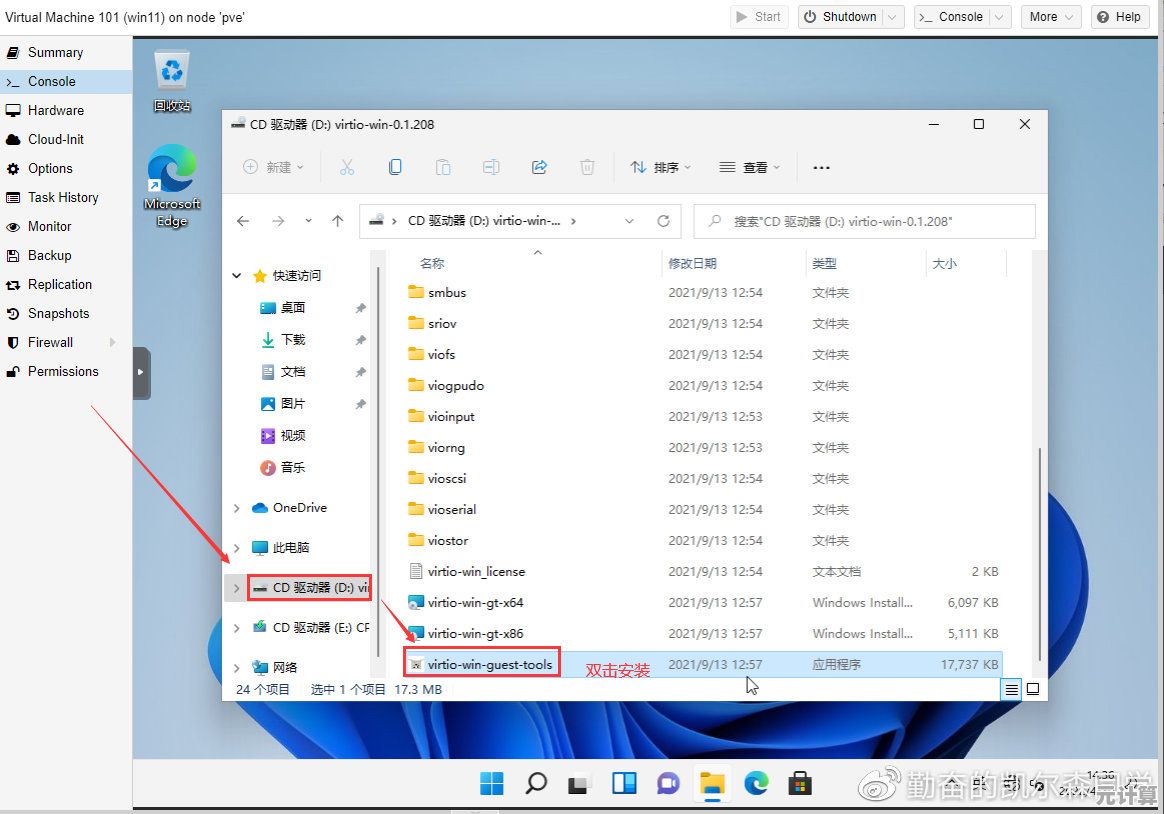Switch to large thumbnails view toggle
This screenshot has width=1164, height=814.
click(x=1033, y=689)
